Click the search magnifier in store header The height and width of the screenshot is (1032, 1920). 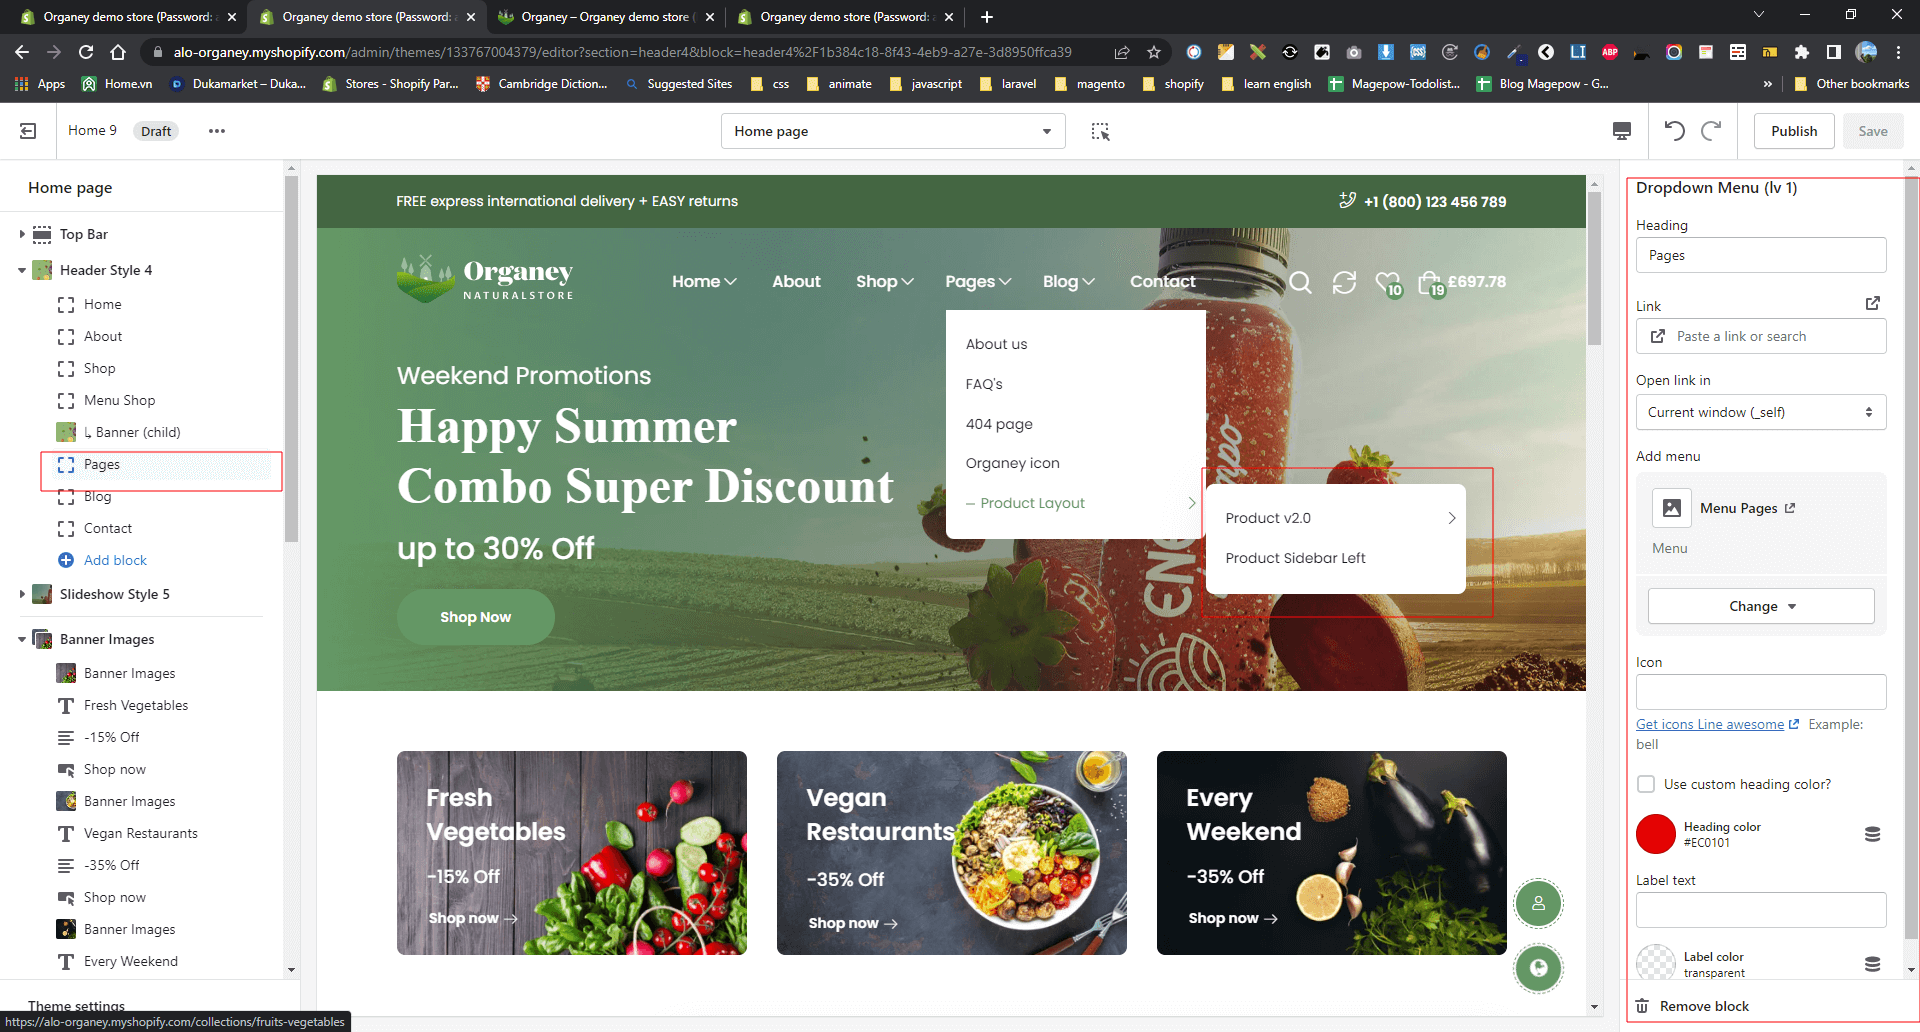click(1300, 283)
